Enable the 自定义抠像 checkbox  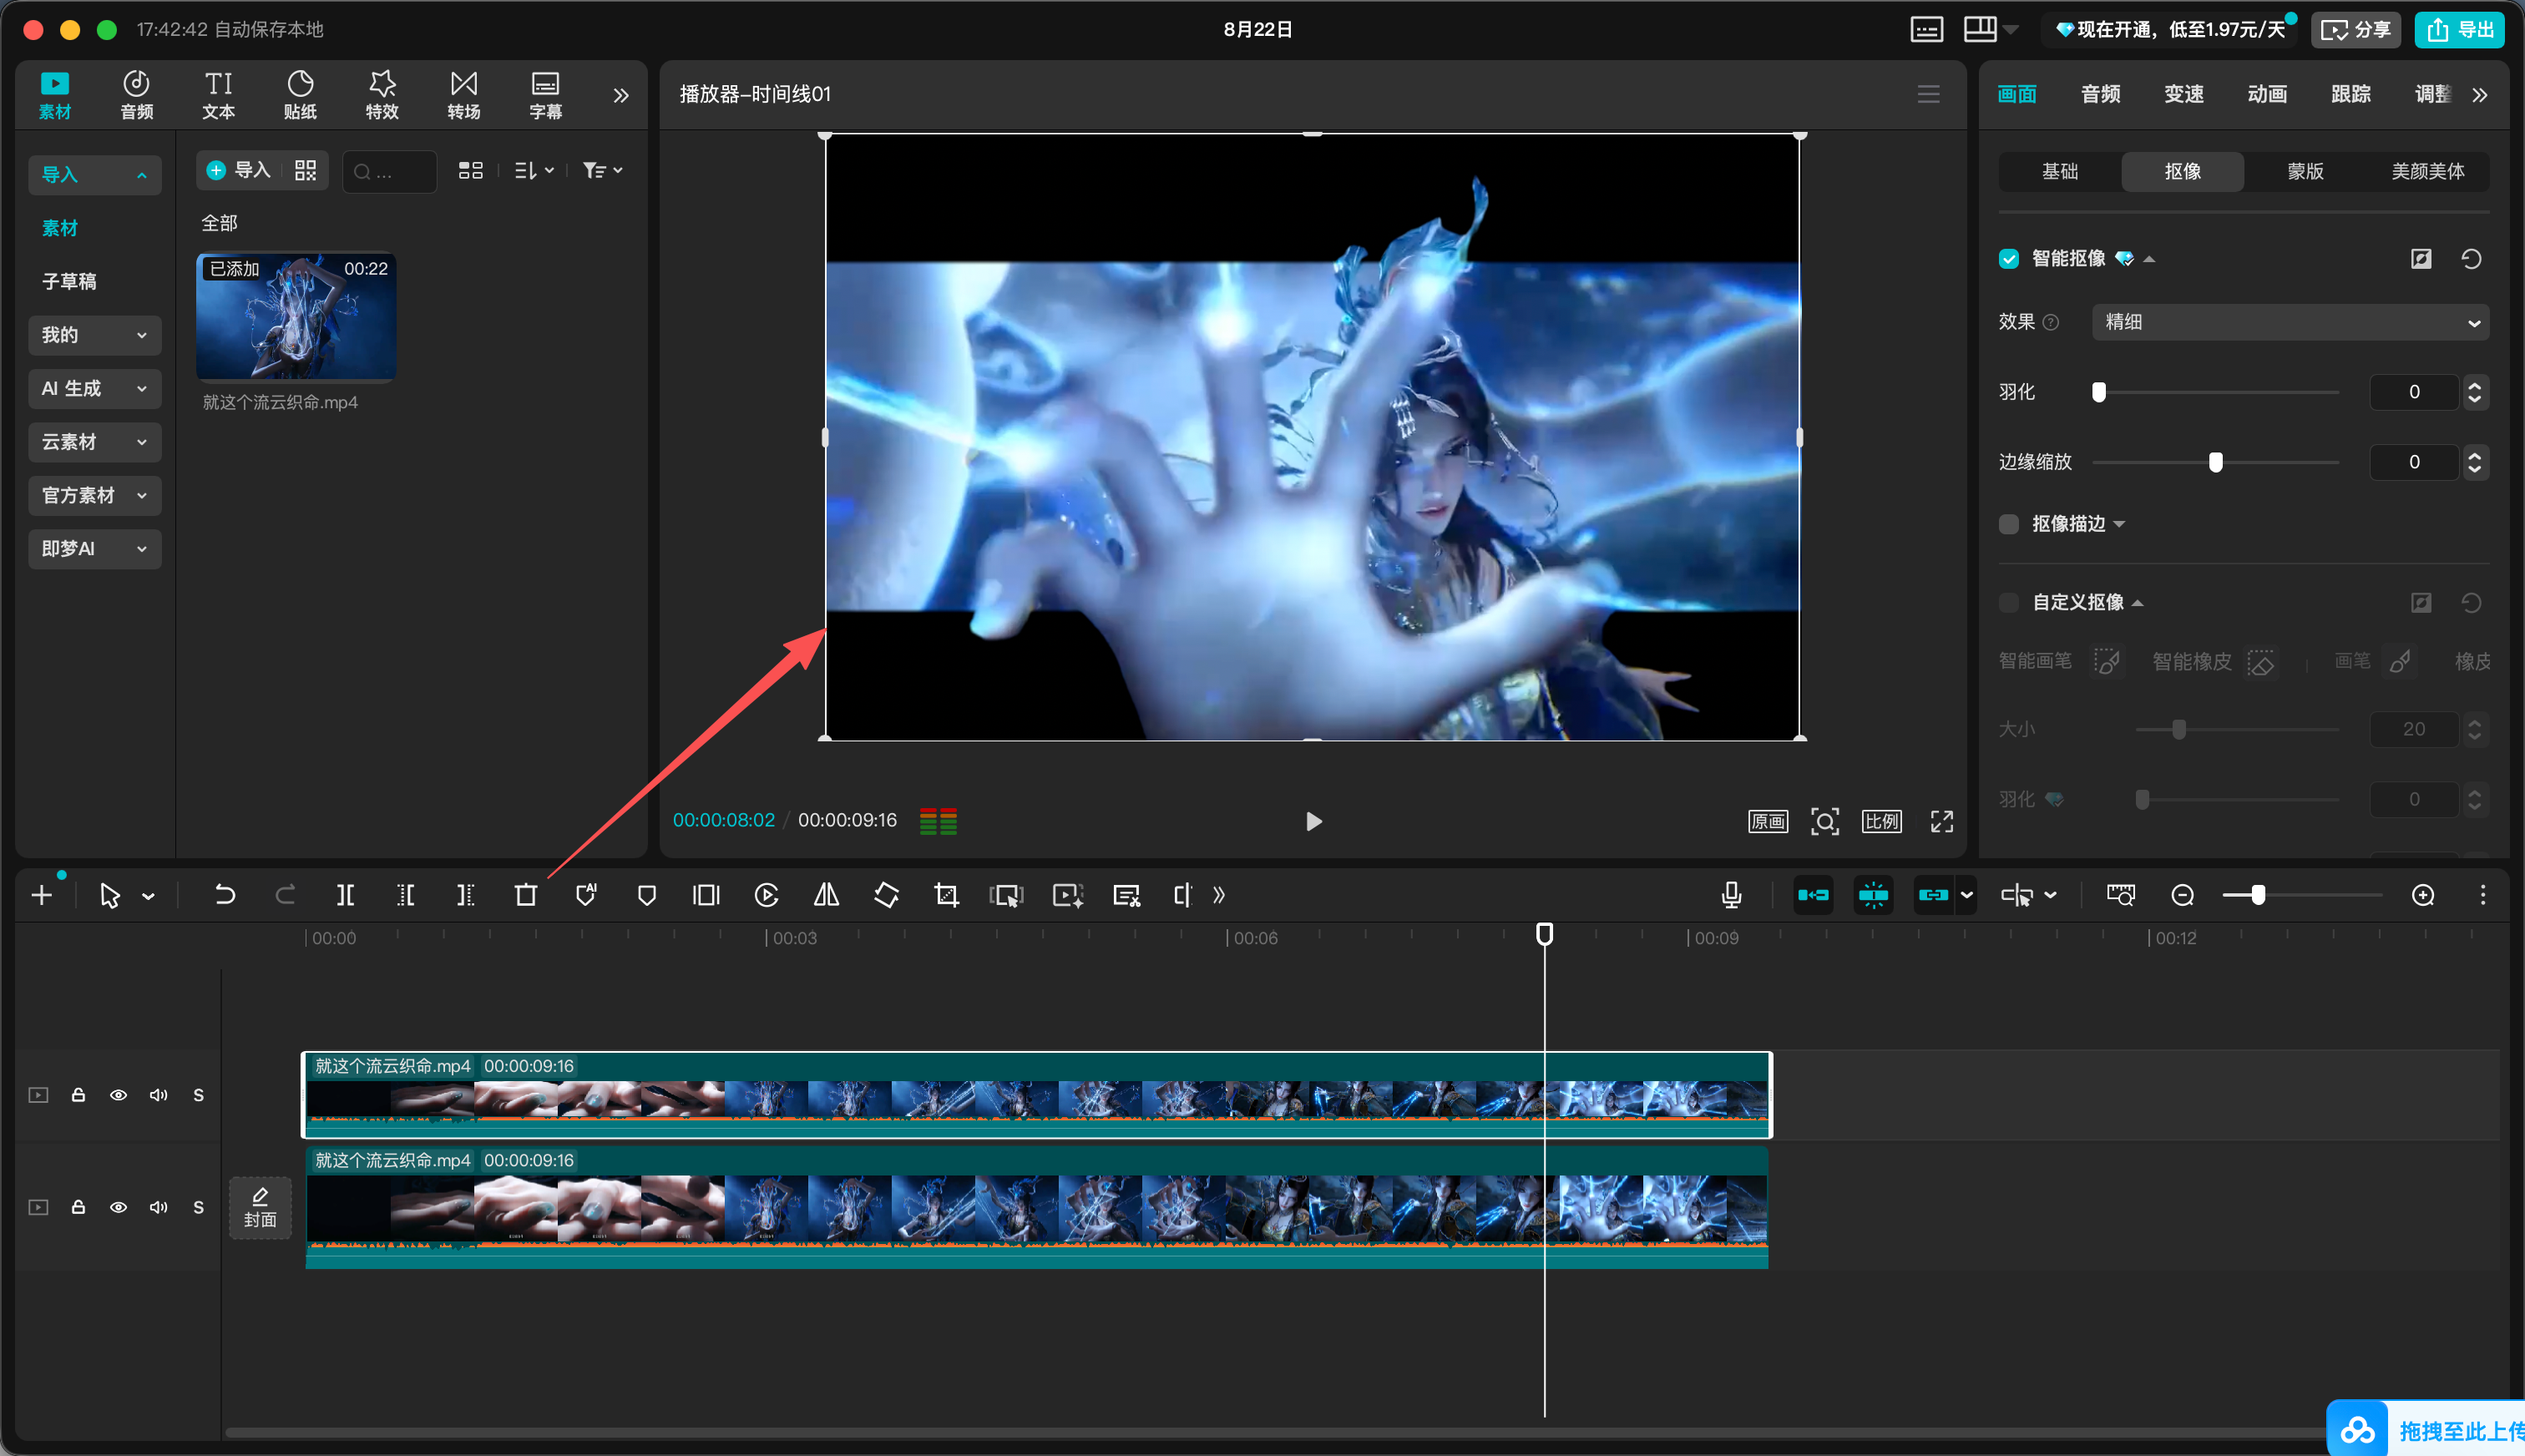coord(2009,602)
